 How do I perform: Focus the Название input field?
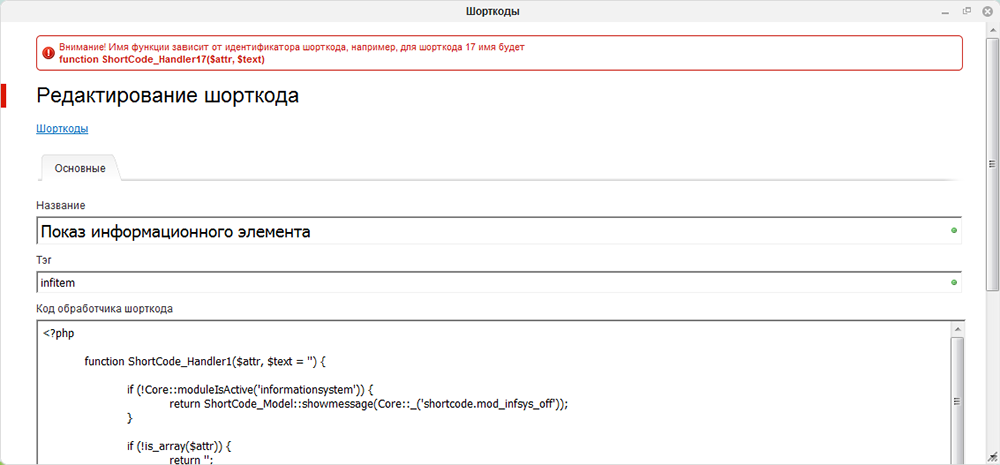[x=499, y=231]
